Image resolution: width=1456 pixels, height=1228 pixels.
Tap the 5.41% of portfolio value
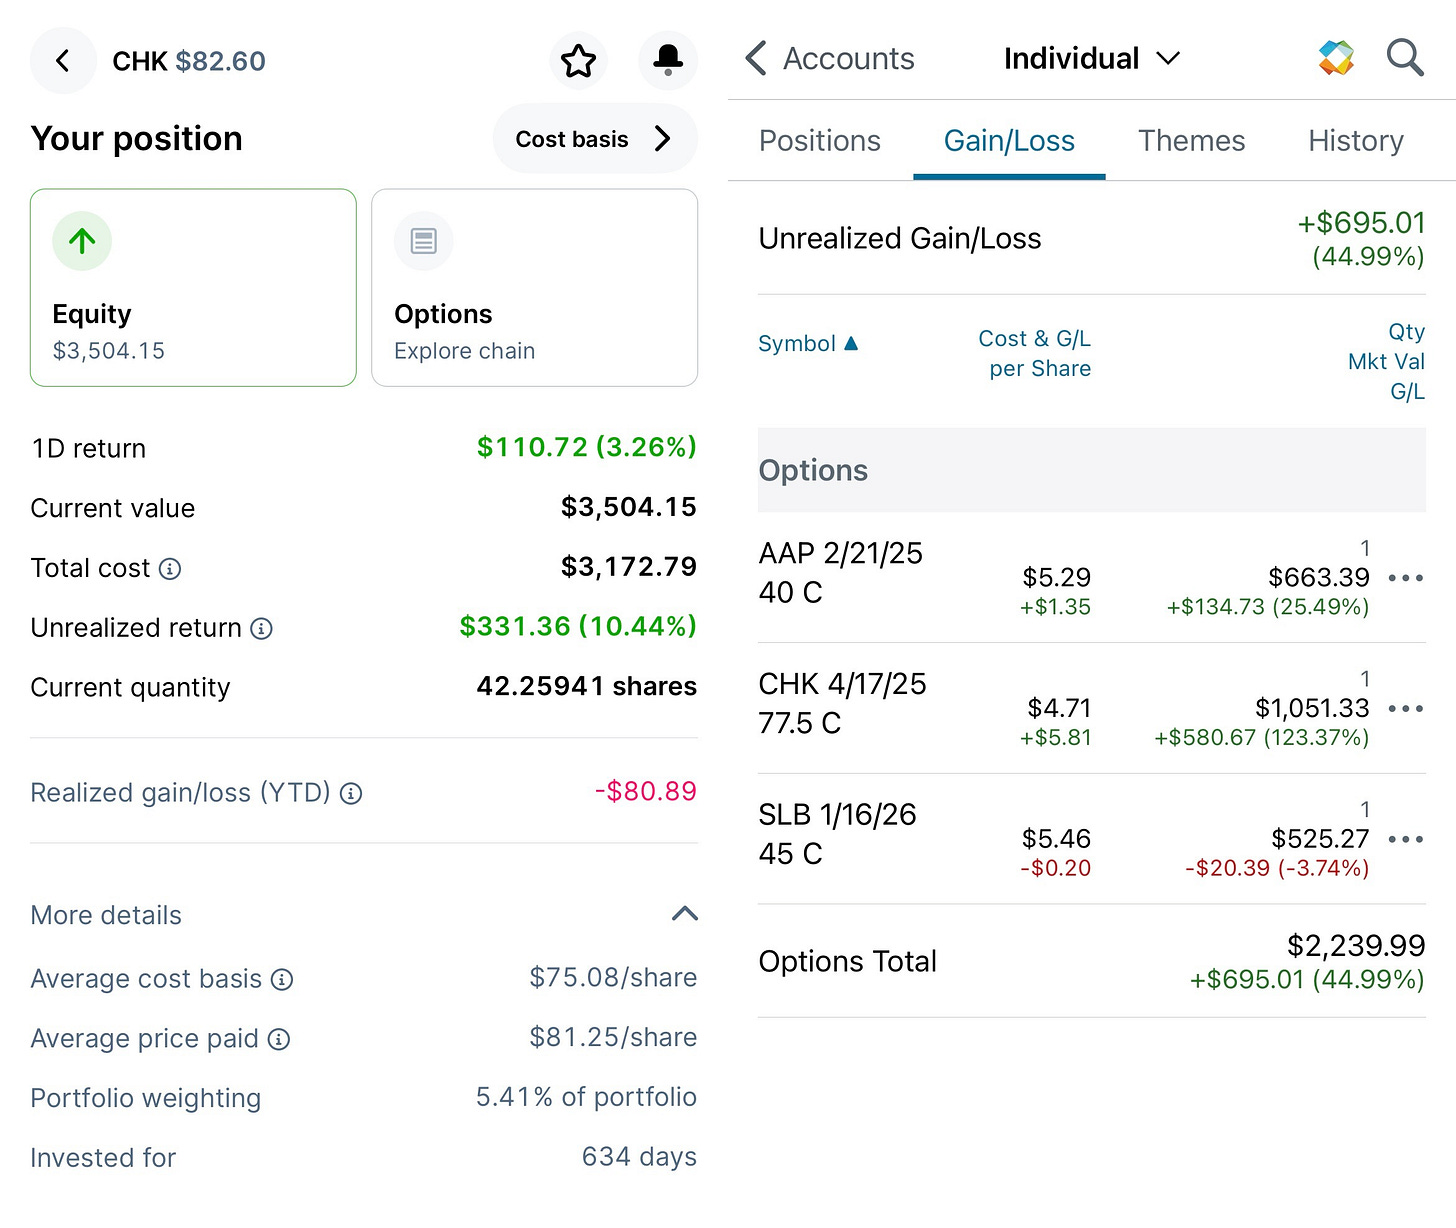(586, 1097)
